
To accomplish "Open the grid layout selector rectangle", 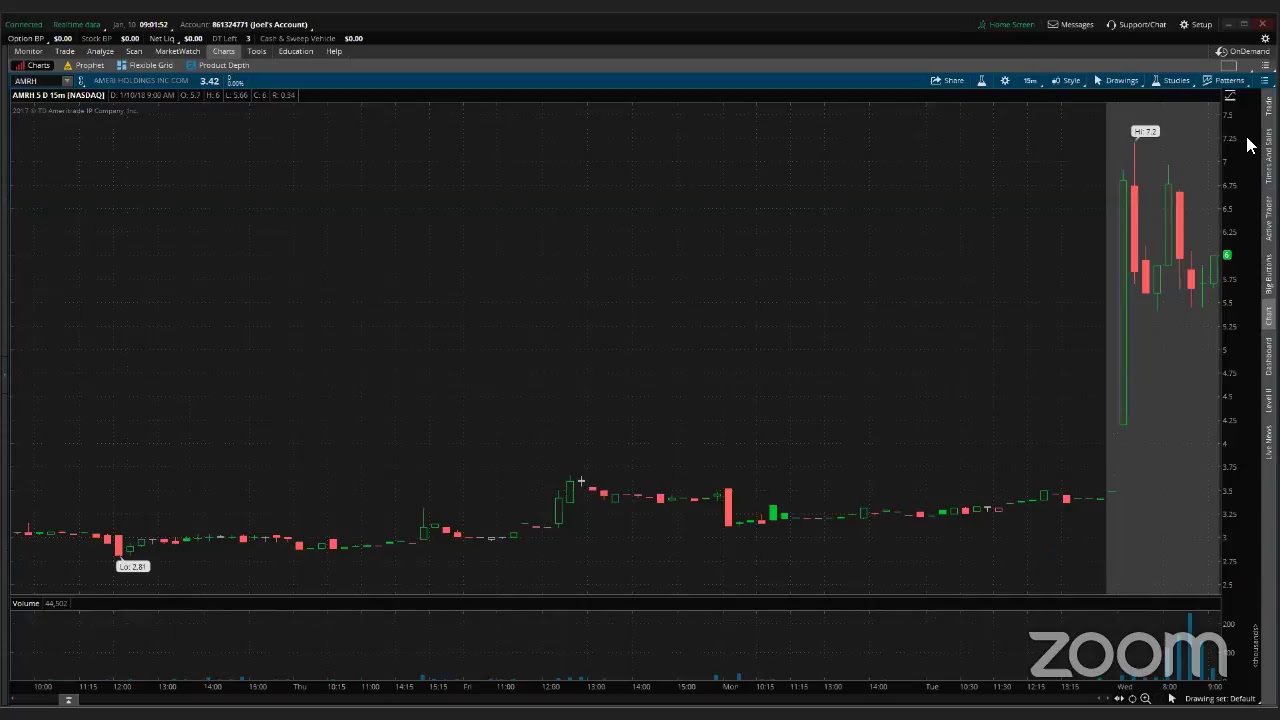I will coord(1229,66).
